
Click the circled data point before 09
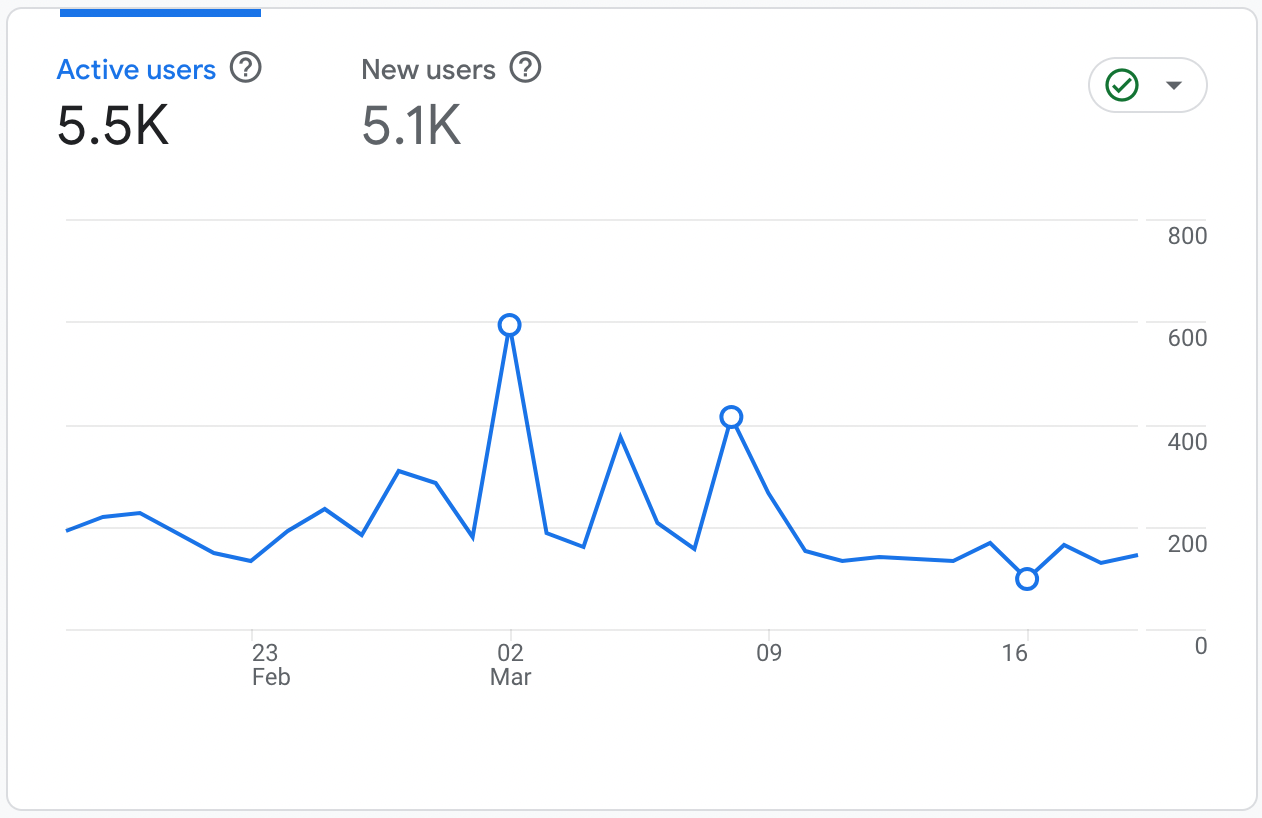[731, 417]
